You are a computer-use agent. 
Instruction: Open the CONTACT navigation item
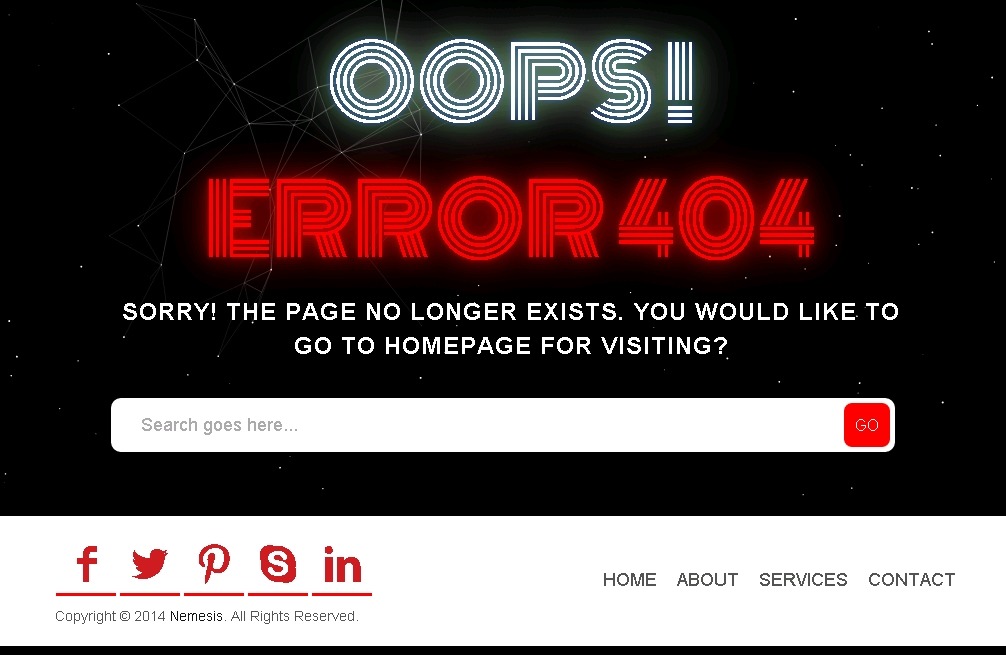(x=911, y=579)
